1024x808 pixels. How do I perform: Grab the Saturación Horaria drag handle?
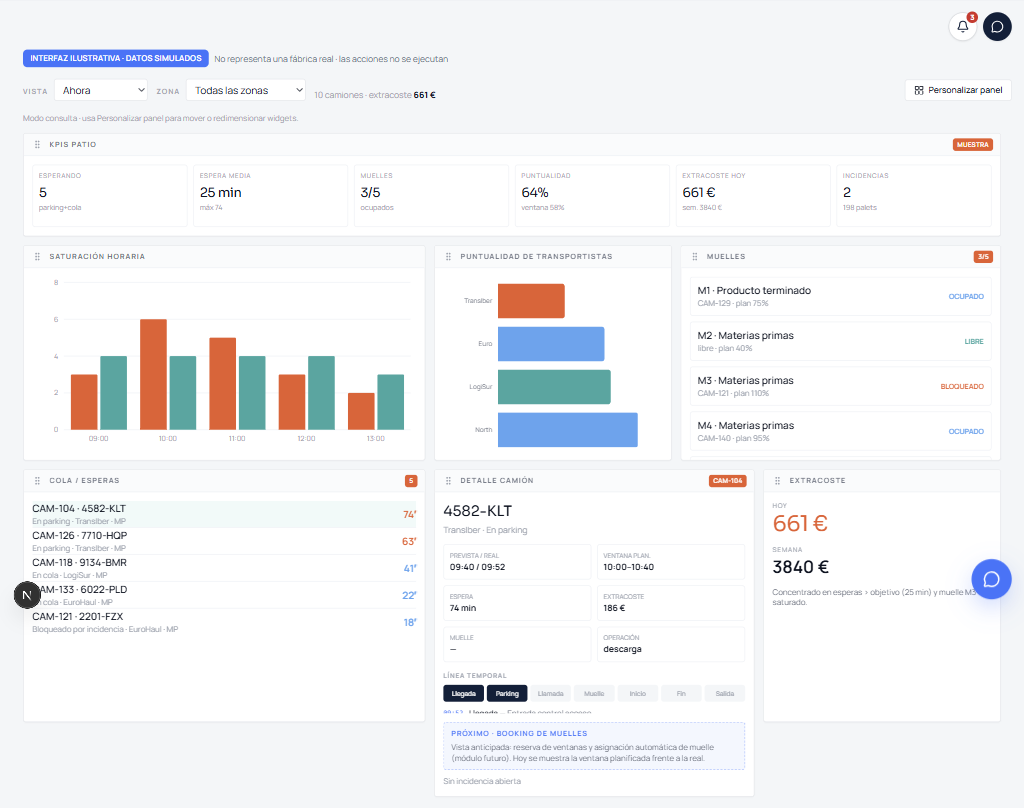37,257
